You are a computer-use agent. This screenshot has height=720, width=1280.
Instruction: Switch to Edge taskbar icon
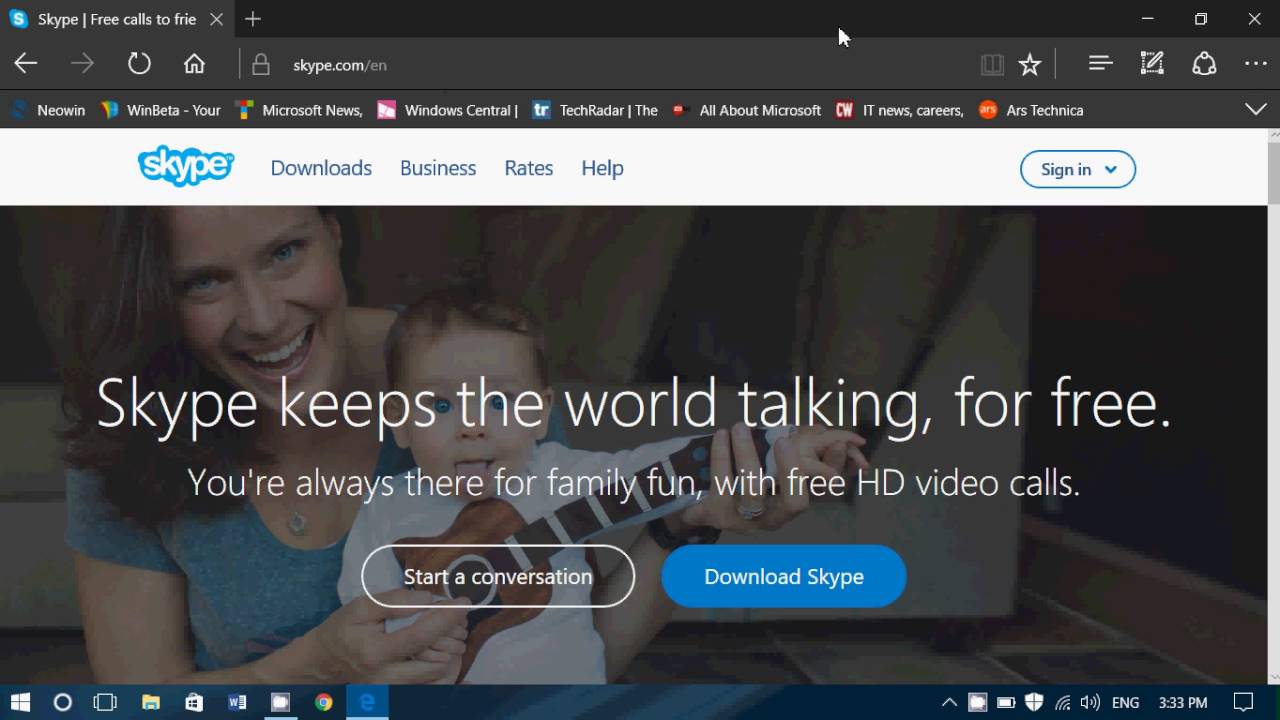pyautogui.click(x=367, y=702)
